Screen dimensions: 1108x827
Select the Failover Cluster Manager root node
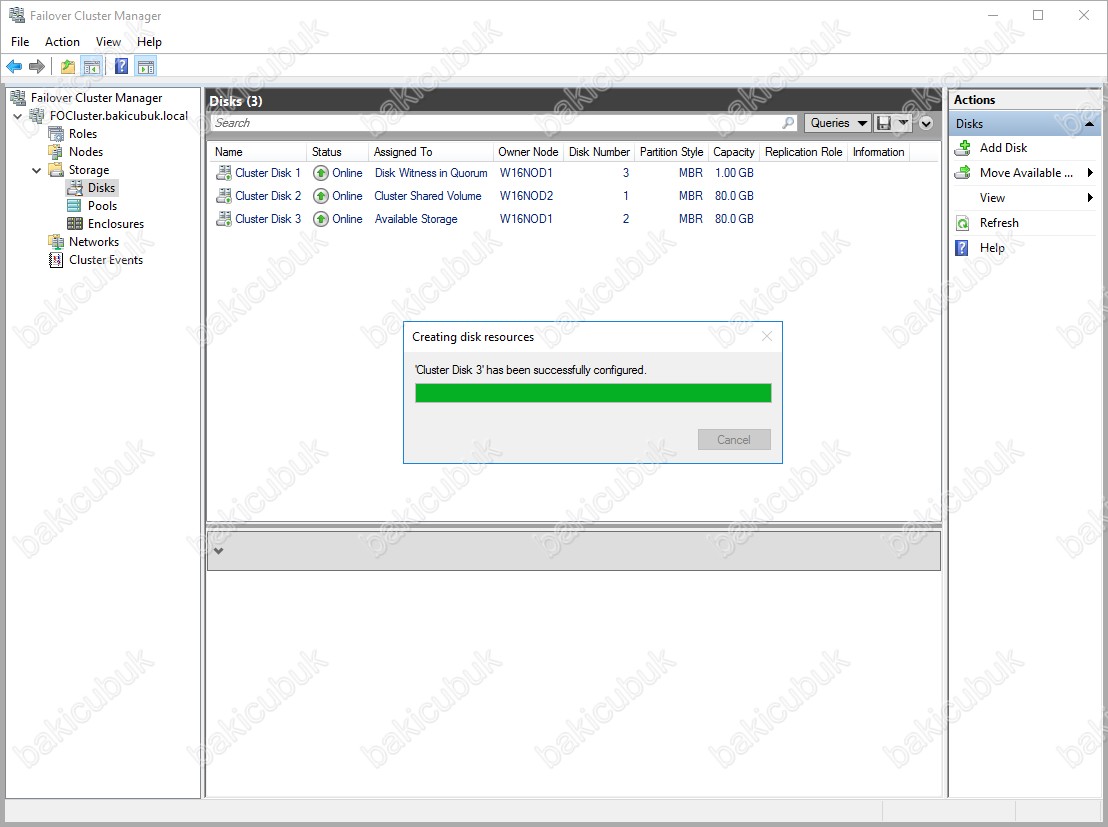(96, 98)
